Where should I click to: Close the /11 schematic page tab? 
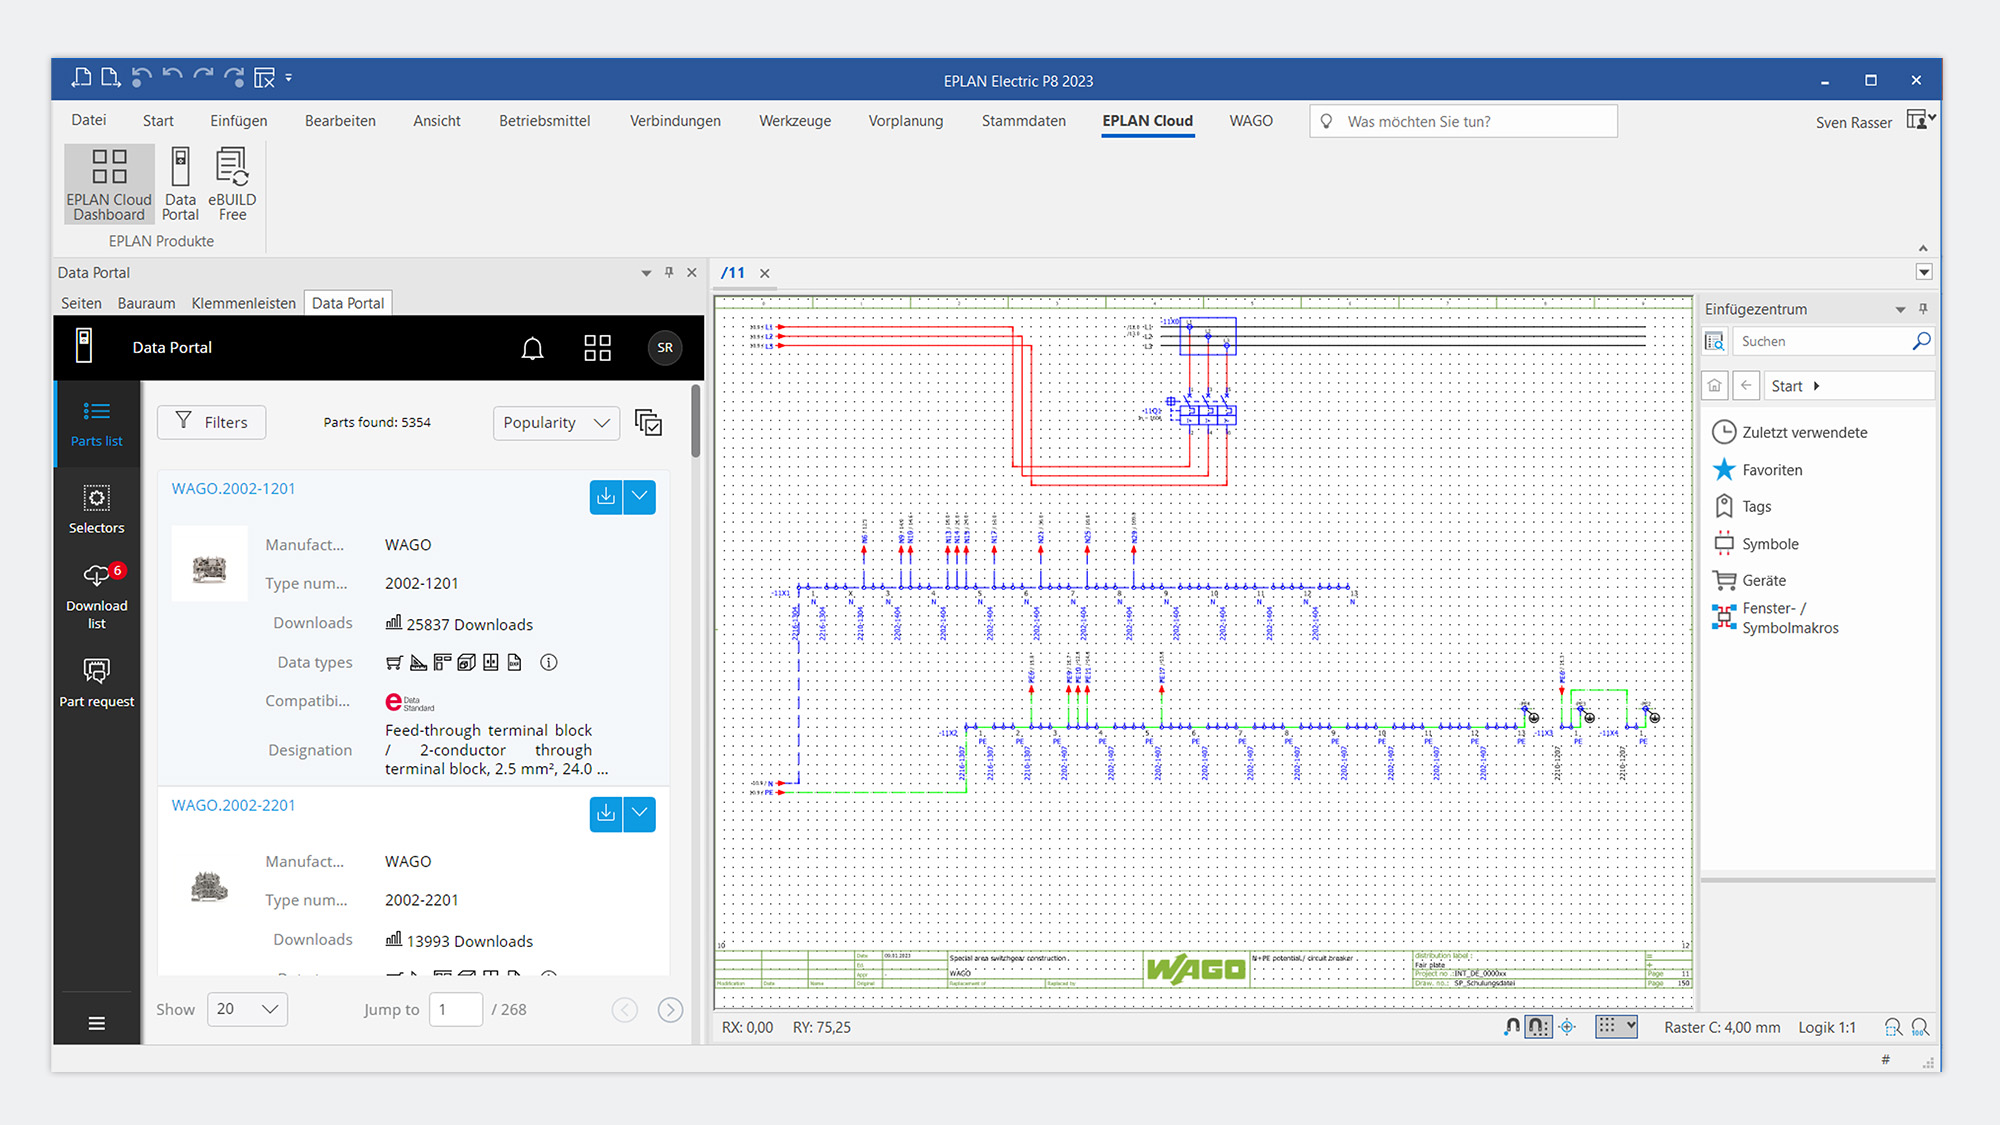tap(765, 273)
